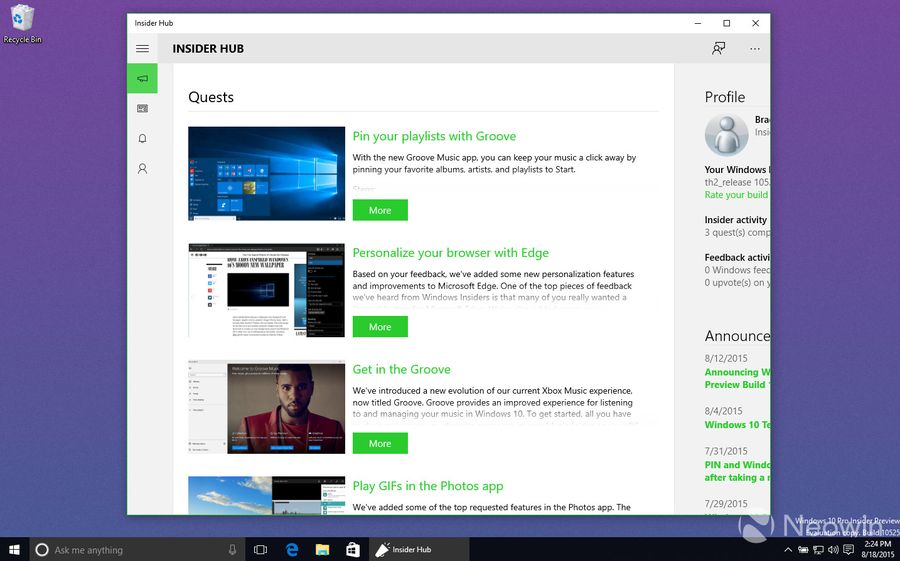The height and width of the screenshot is (561, 900).
Task: Click More under Get in the Groove
Action: [380, 443]
